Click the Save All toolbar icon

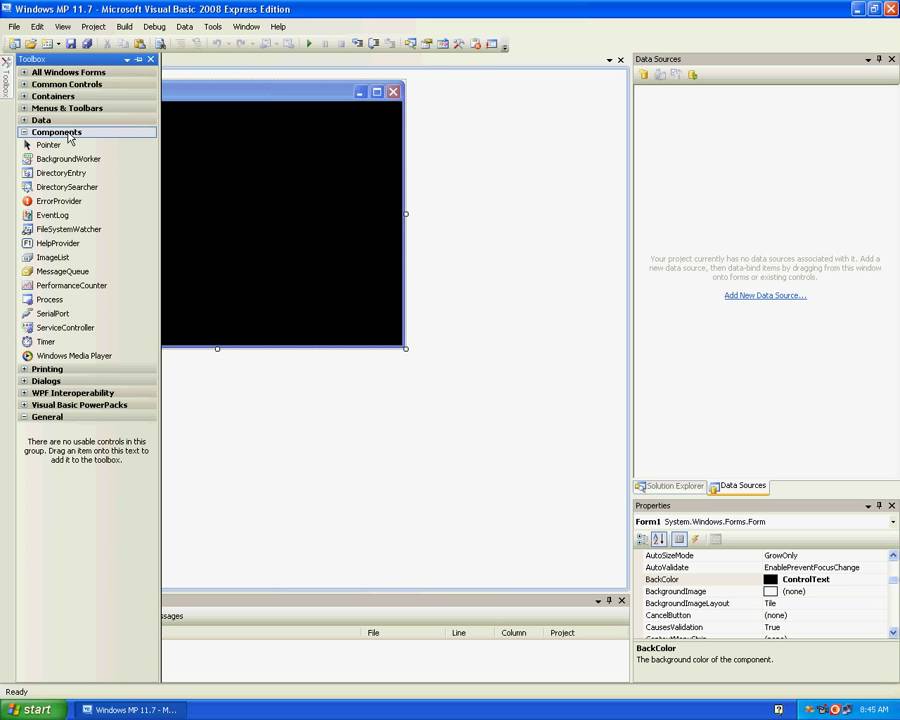[x=87, y=44]
